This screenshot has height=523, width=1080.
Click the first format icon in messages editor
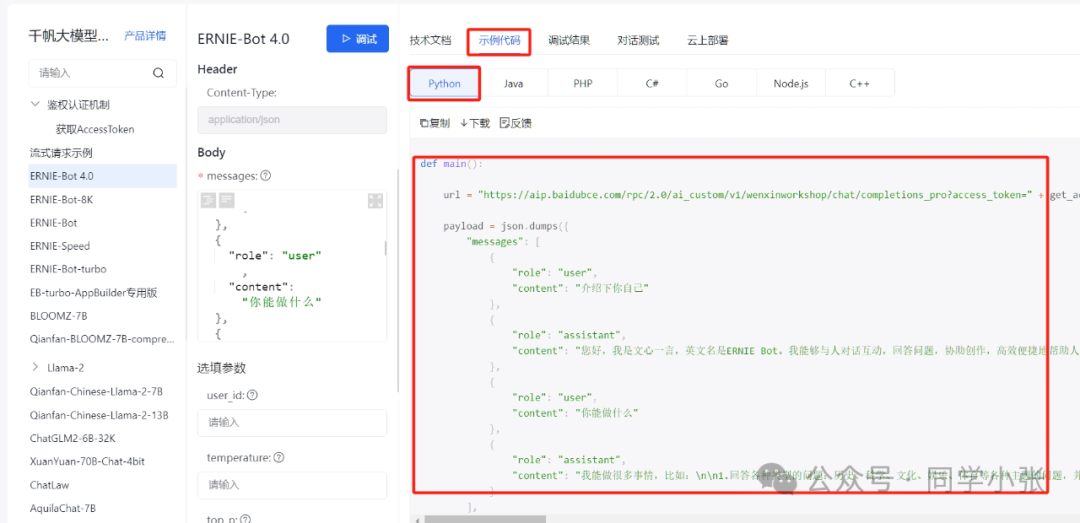click(209, 201)
